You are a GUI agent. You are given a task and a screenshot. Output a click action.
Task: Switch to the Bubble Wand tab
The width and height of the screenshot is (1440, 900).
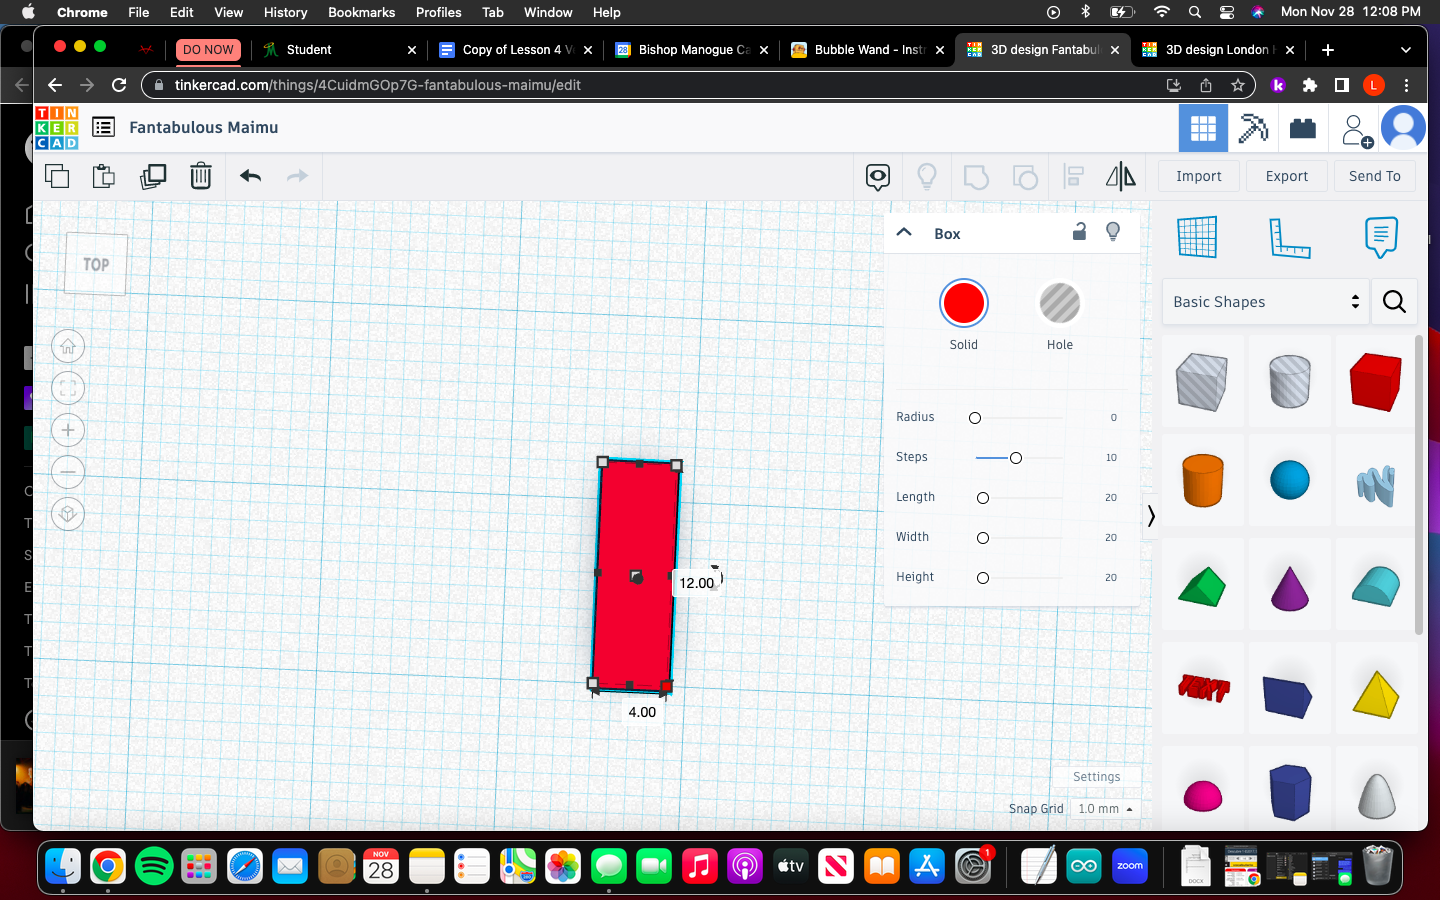tap(868, 50)
